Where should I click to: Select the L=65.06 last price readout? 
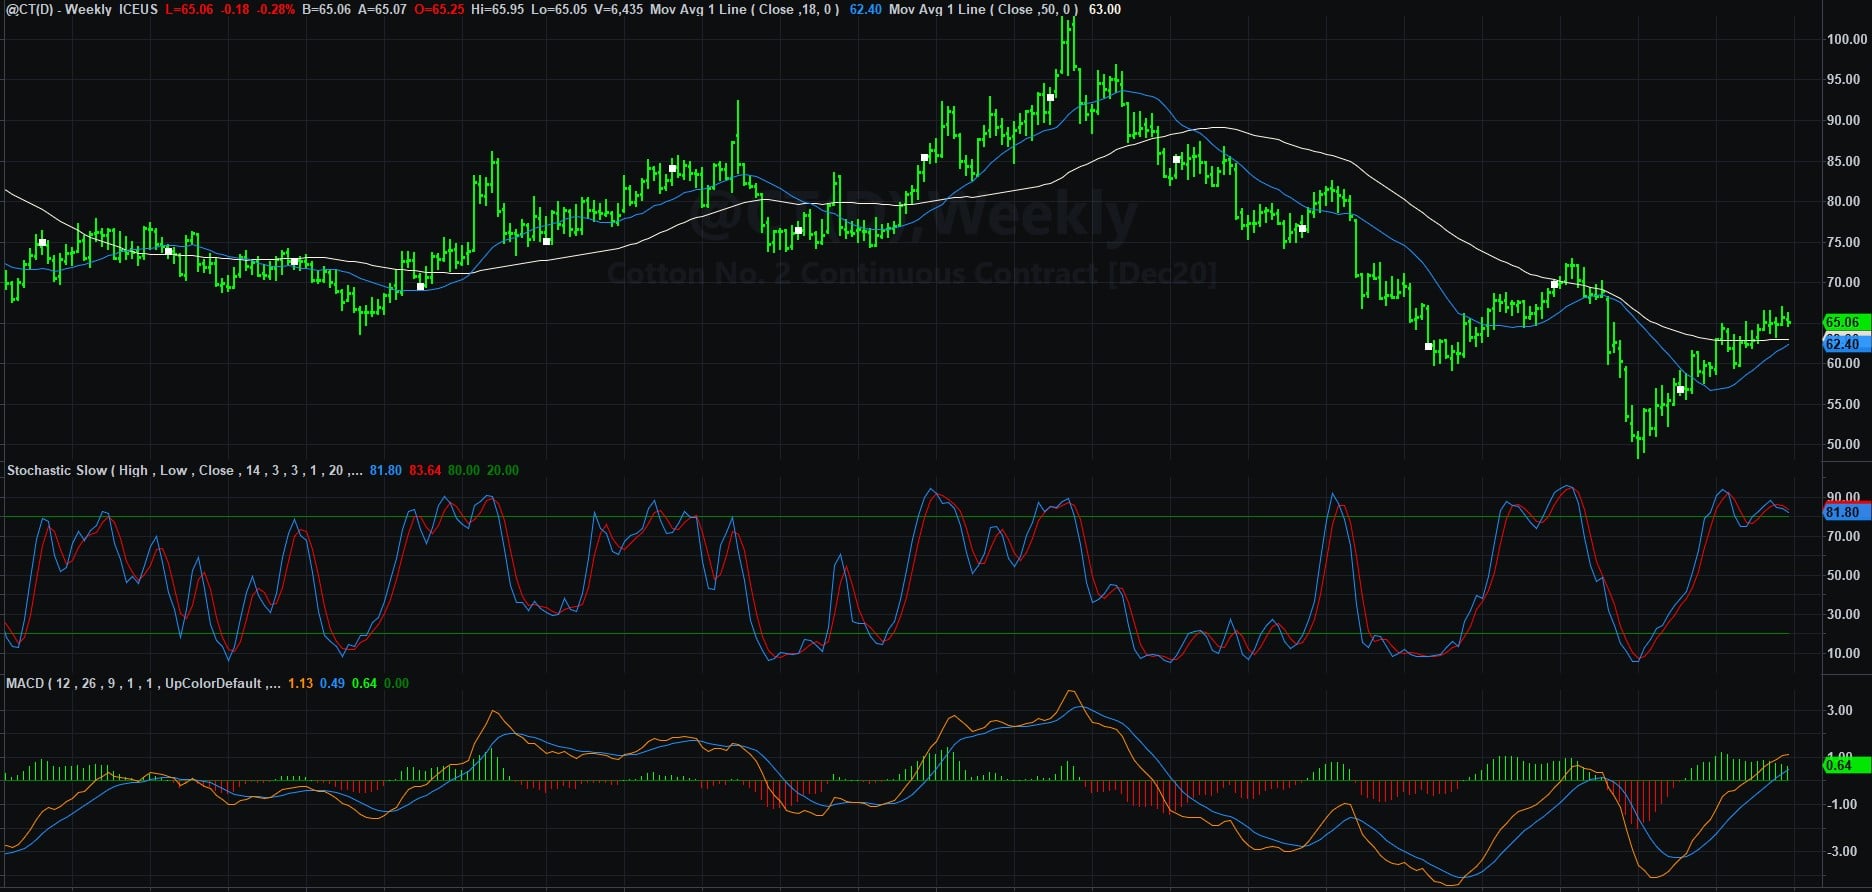[x=189, y=9]
